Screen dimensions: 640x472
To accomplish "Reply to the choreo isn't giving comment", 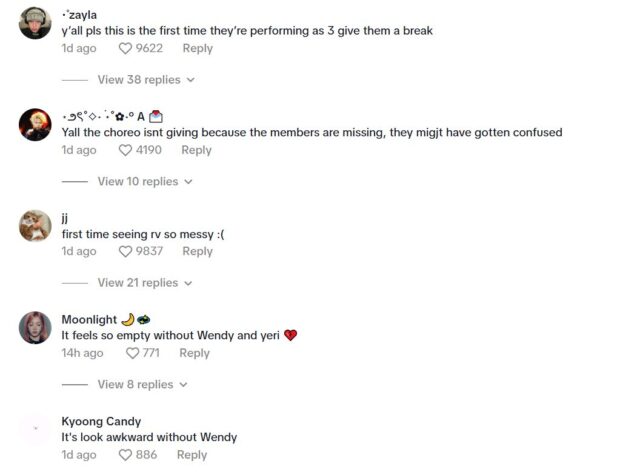I will (x=196, y=150).
